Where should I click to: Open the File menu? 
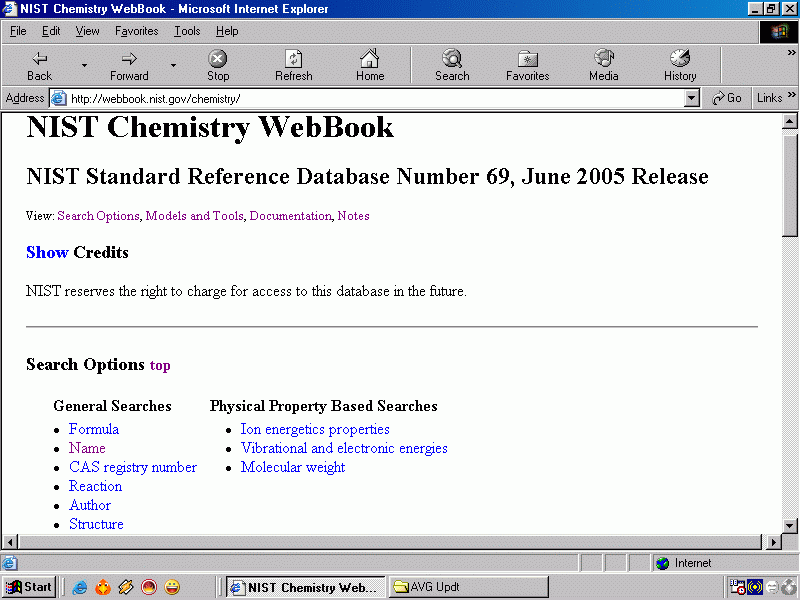[x=18, y=31]
